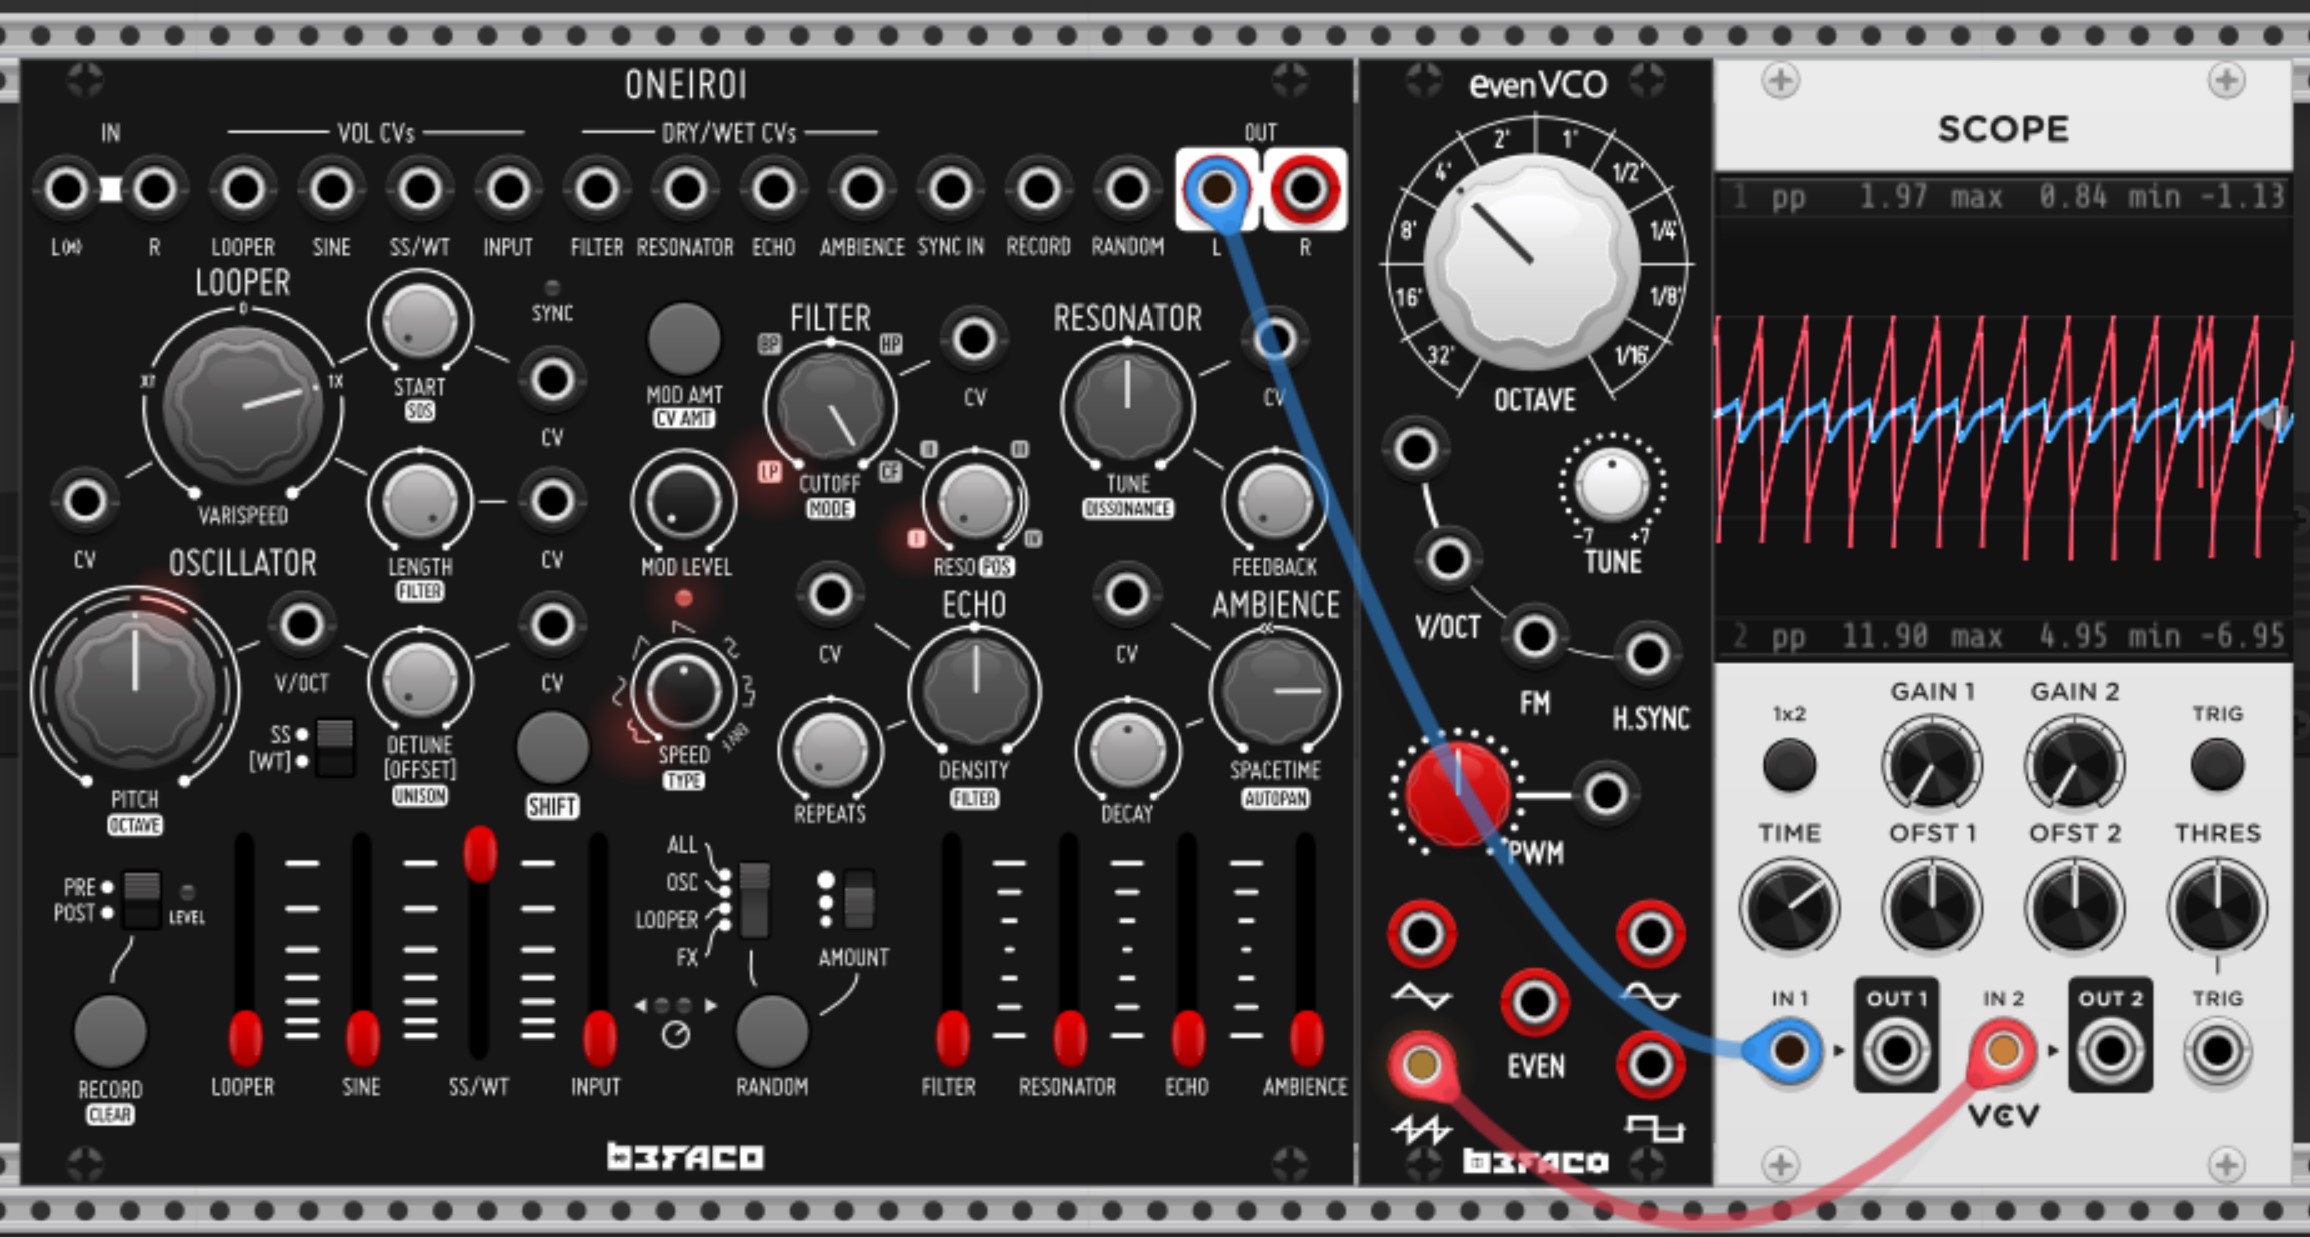The height and width of the screenshot is (1237, 2310).
Task: Click the Scope OUT 1 jack
Action: pyautogui.click(x=1896, y=1051)
